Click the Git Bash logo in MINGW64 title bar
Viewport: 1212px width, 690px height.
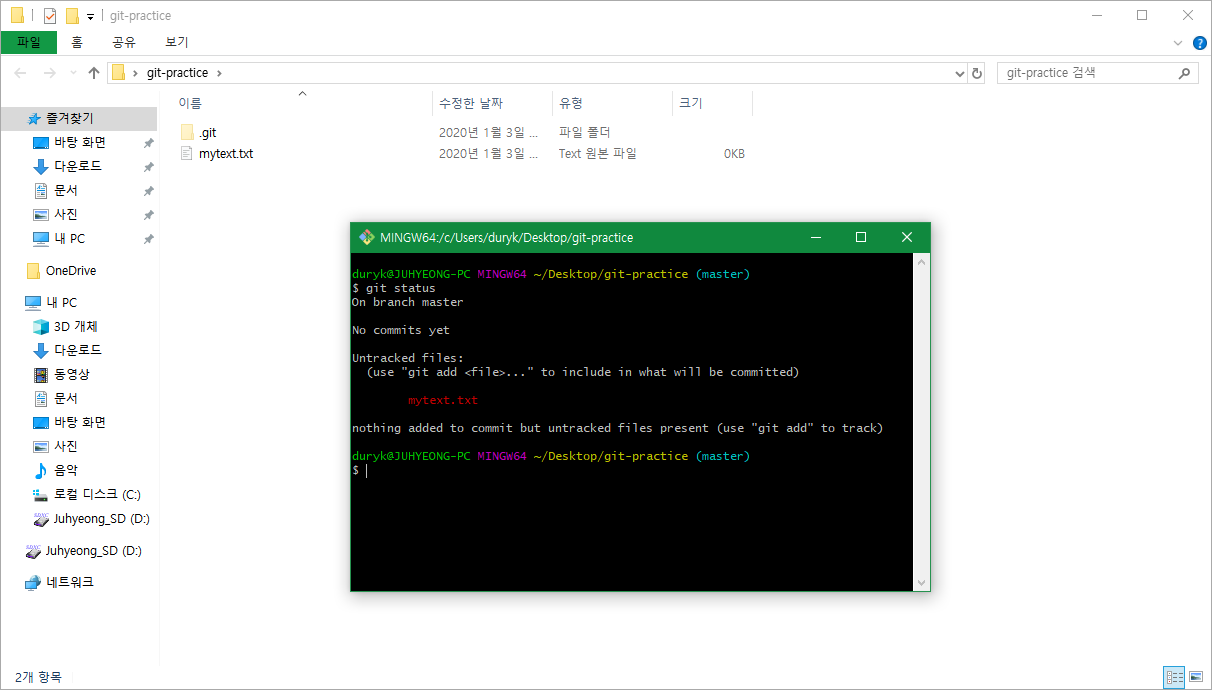(367, 237)
